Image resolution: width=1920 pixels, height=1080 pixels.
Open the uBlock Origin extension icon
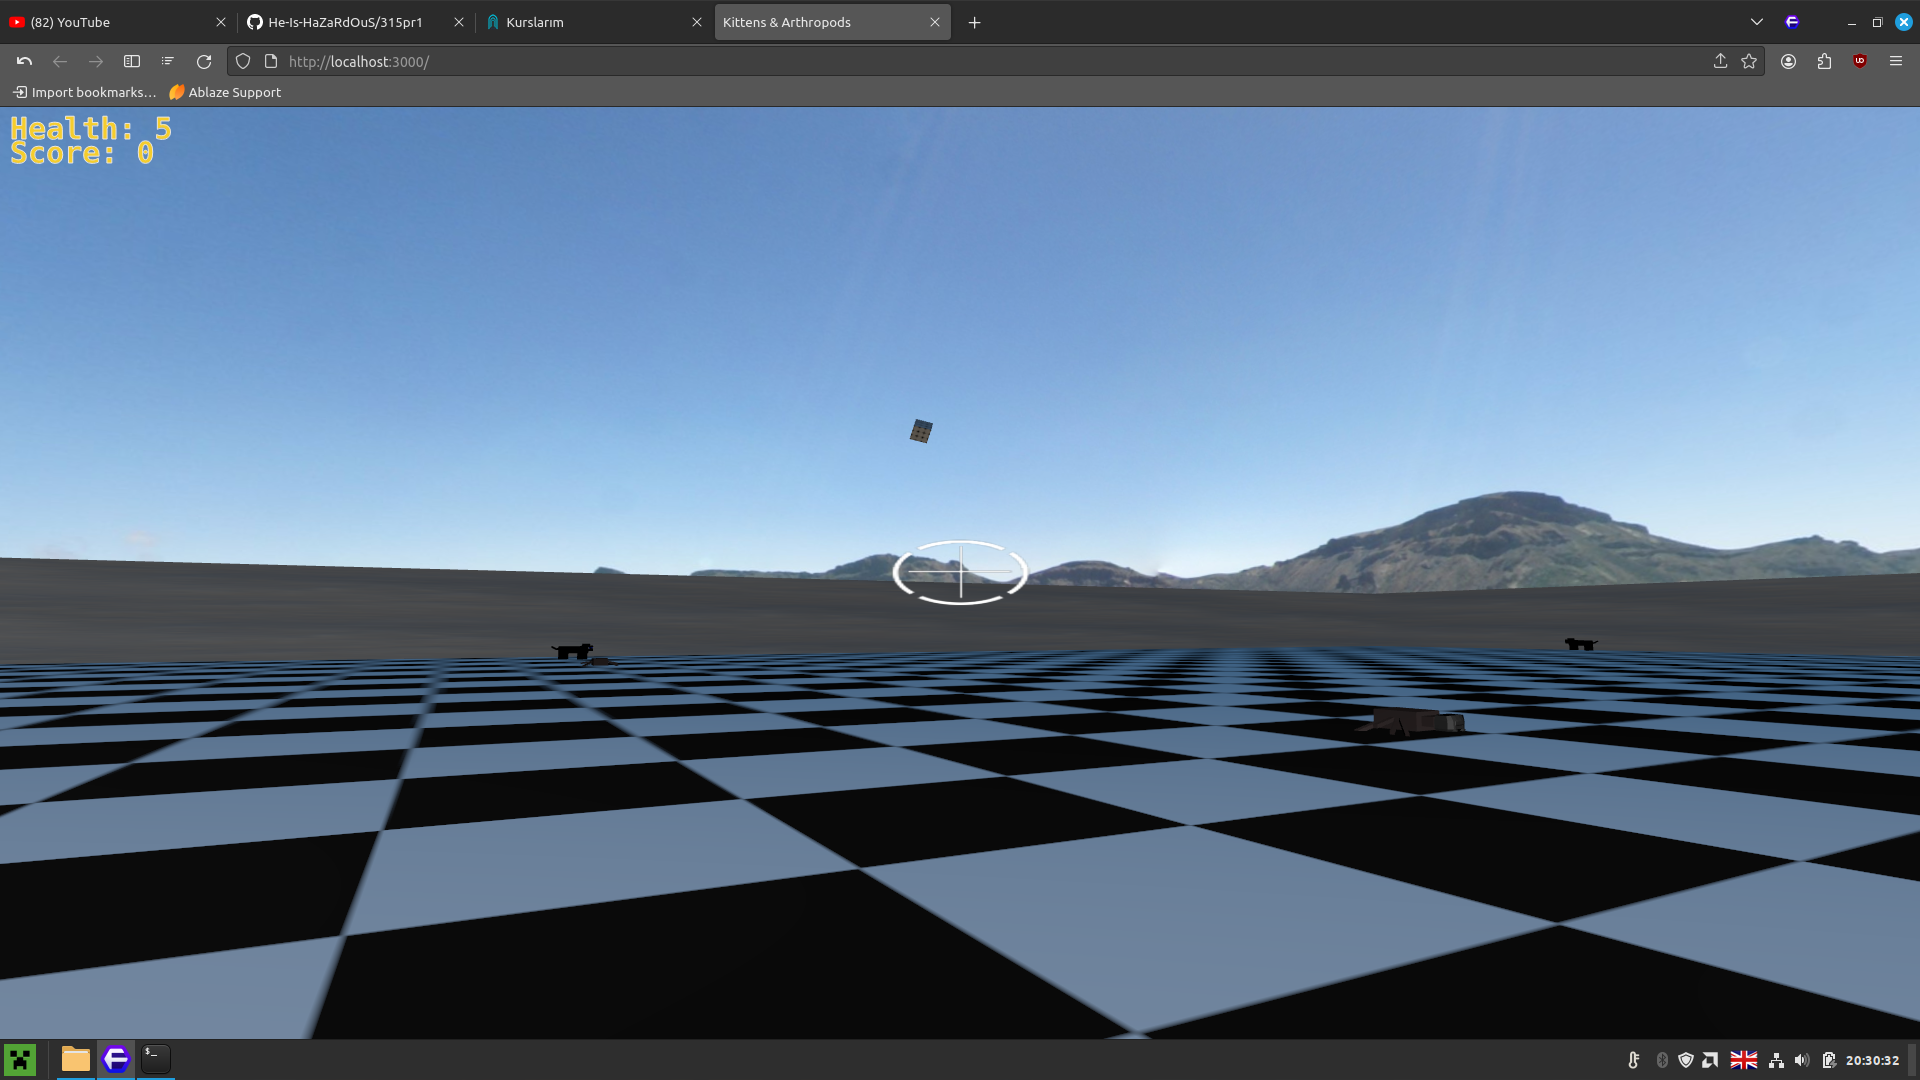[x=1860, y=62]
